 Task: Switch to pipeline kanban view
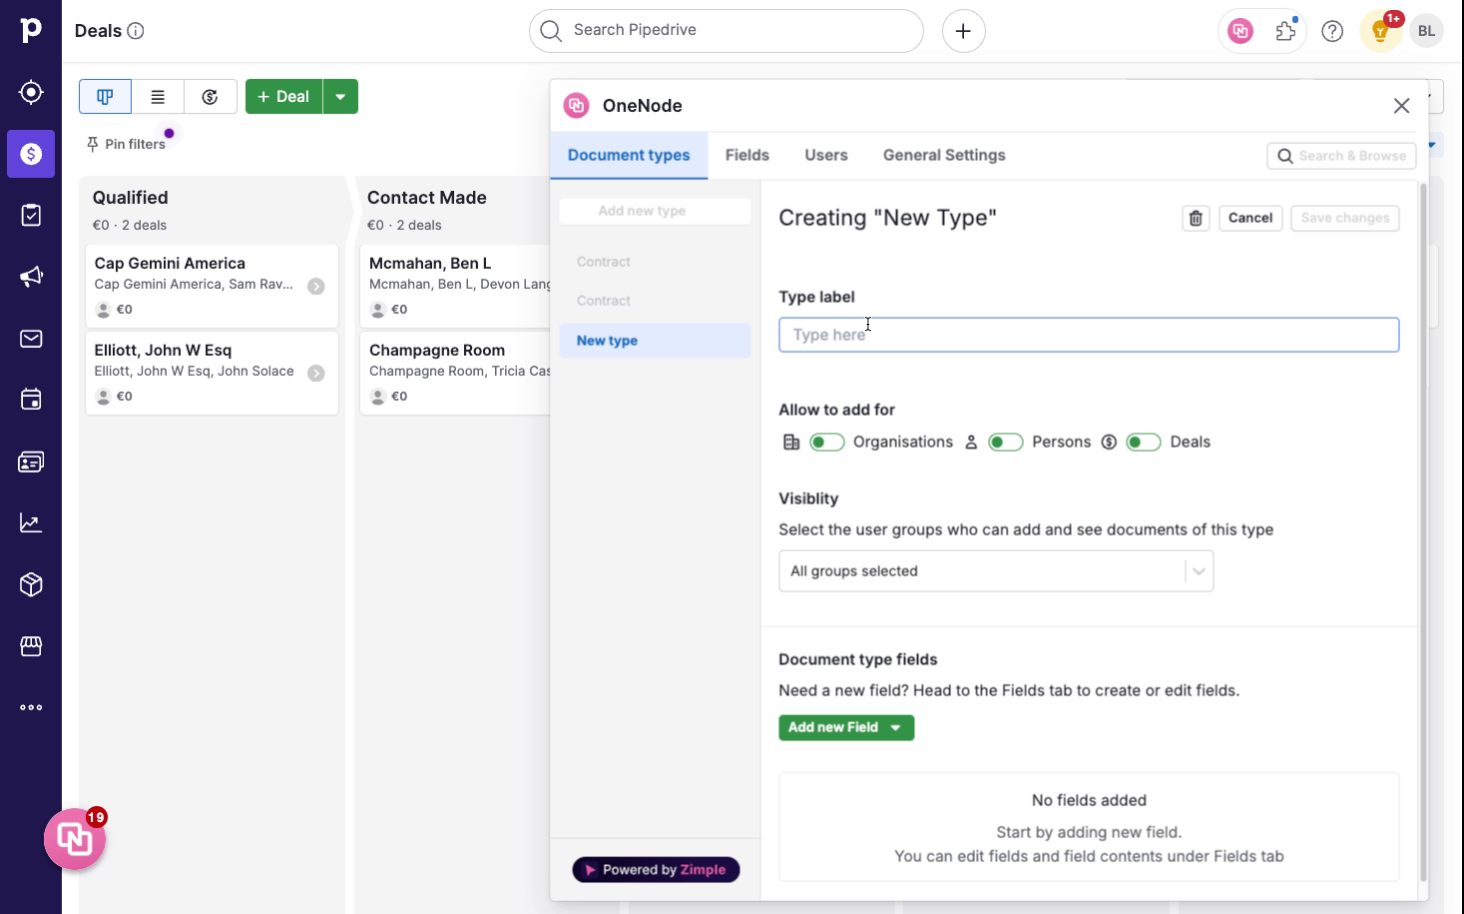pyautogui.click(x=105, y=97)
